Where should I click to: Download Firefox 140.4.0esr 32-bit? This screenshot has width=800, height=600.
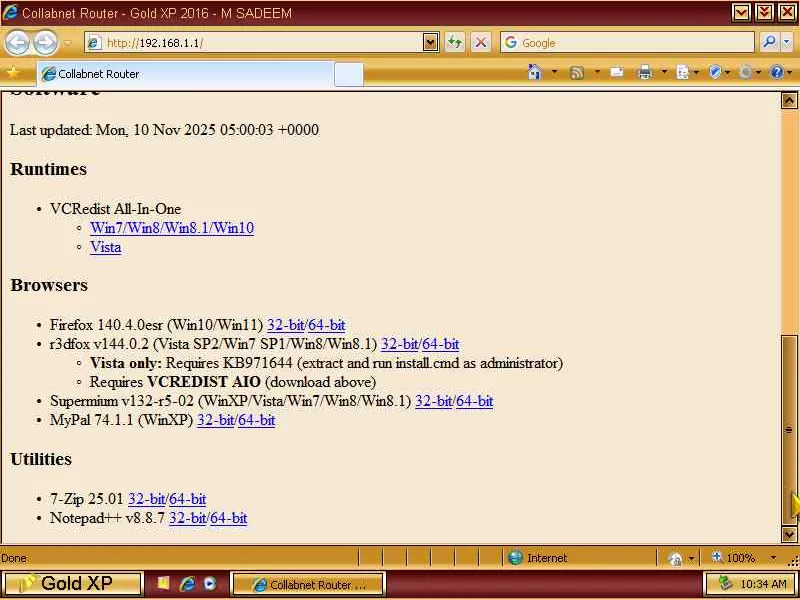(x=286, y=325)
